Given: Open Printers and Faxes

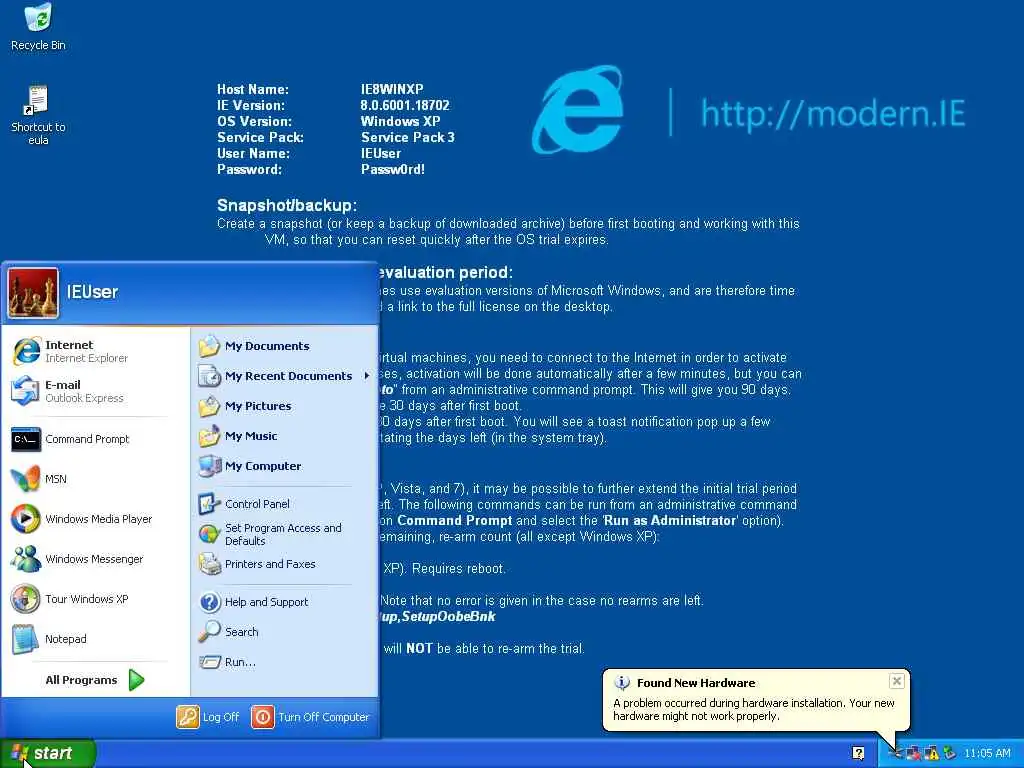Looking at the screenshot, I should (285, 564).
